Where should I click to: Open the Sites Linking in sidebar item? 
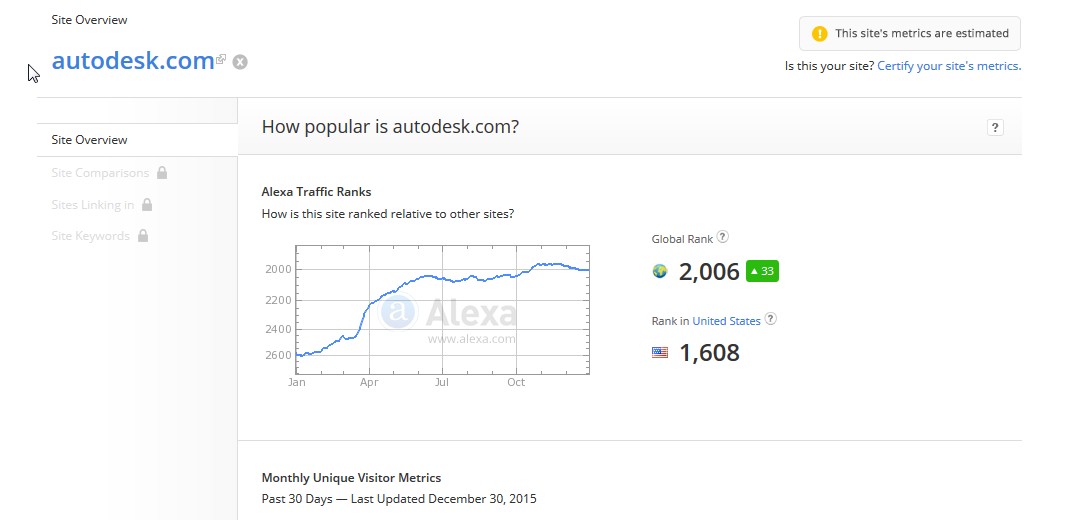(x=92, y=205)
